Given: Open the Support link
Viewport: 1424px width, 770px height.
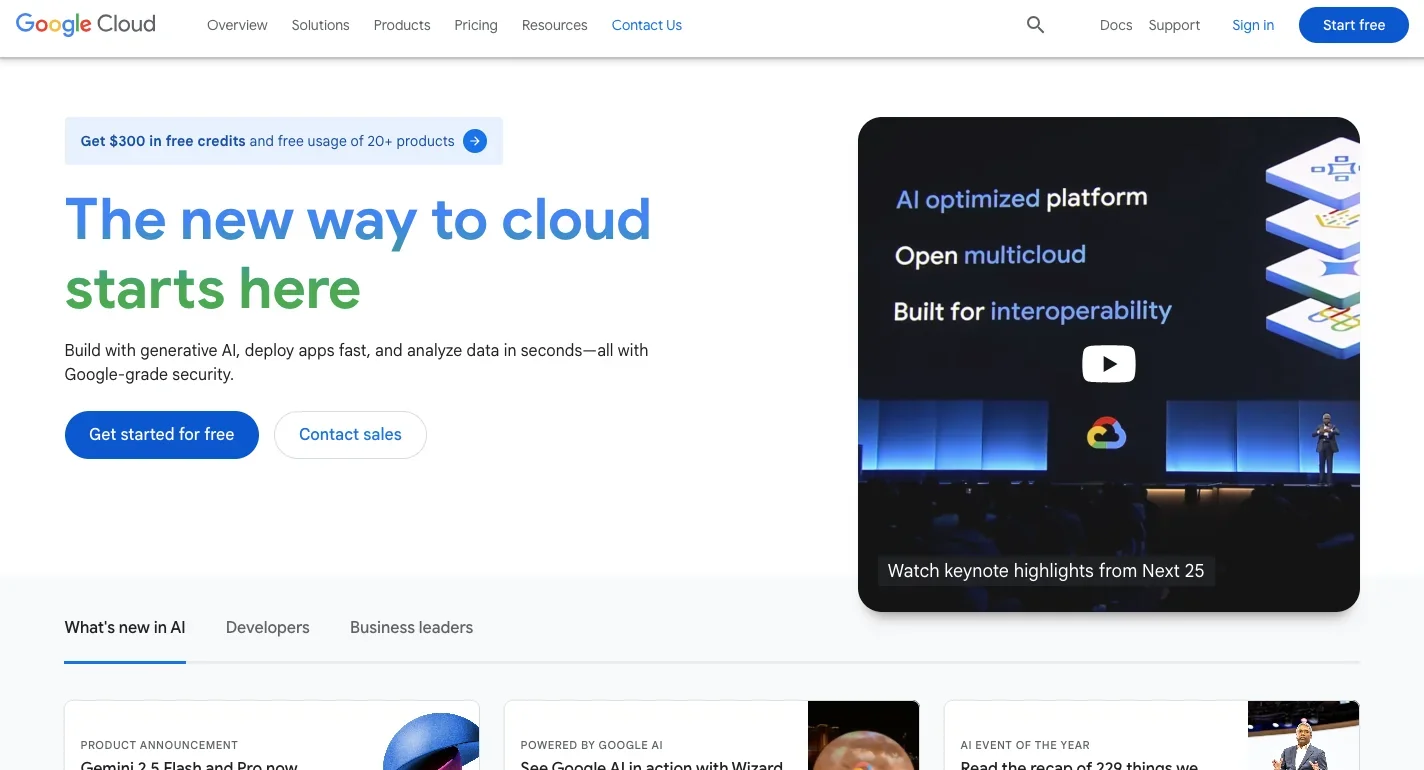Looking at the screenshot, I should click(x=1174, y=25).
